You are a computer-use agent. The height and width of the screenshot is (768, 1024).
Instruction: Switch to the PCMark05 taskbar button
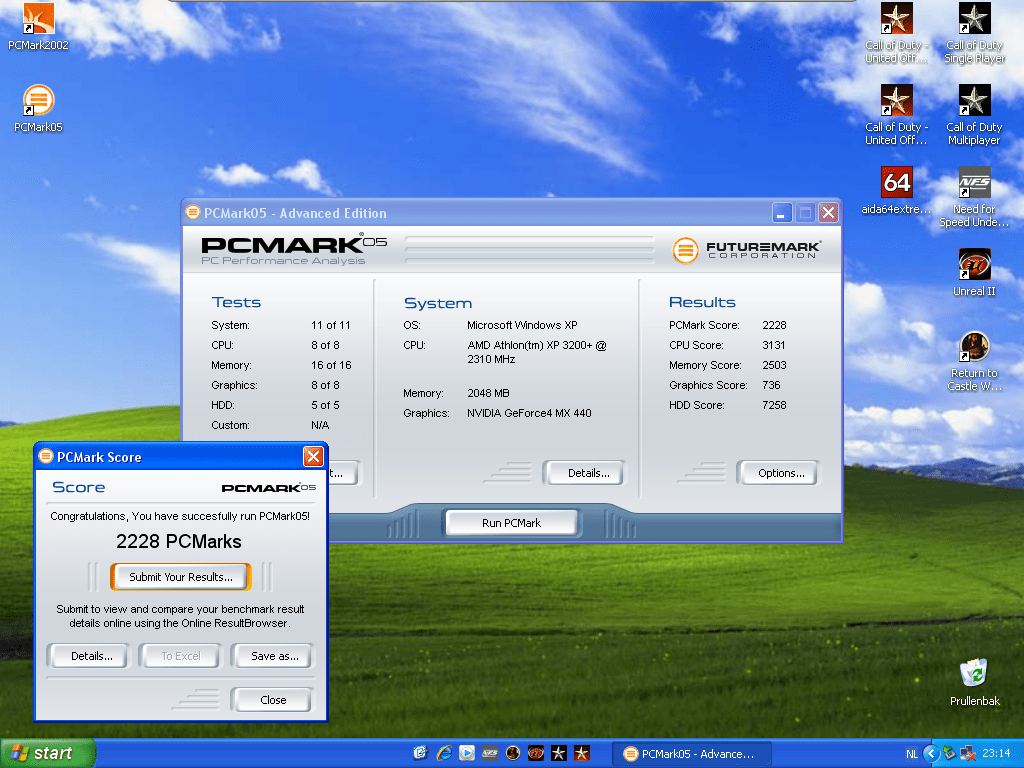coord(692,754)
